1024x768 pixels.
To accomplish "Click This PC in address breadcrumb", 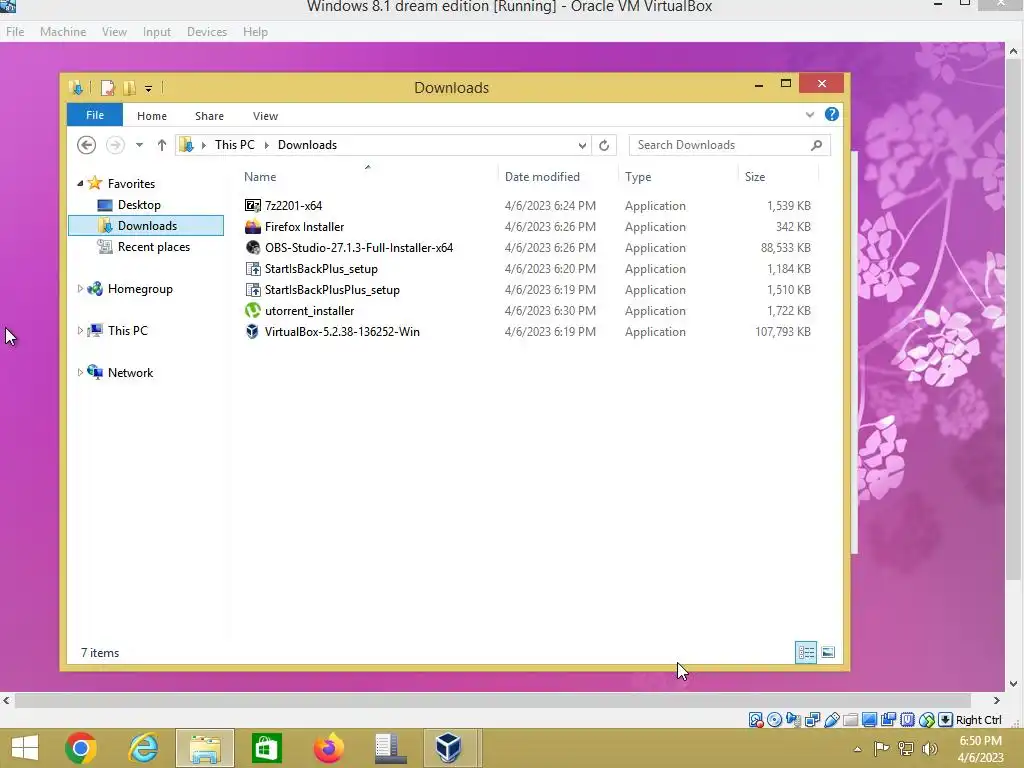I will 234,145.
